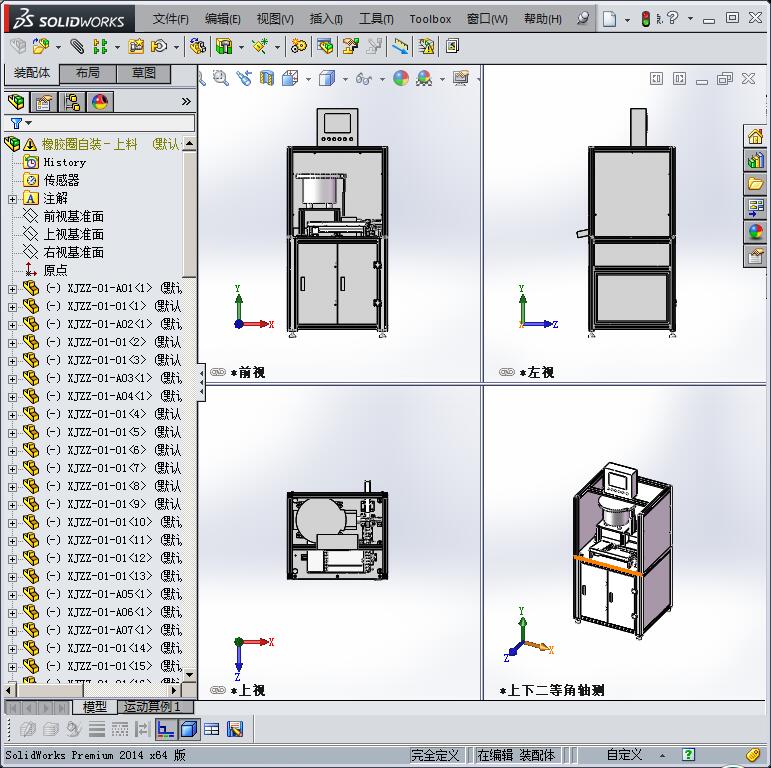Open Assembly Features dropdown arrow
Viewport: 771px width, 768px height.
[241, 47]
